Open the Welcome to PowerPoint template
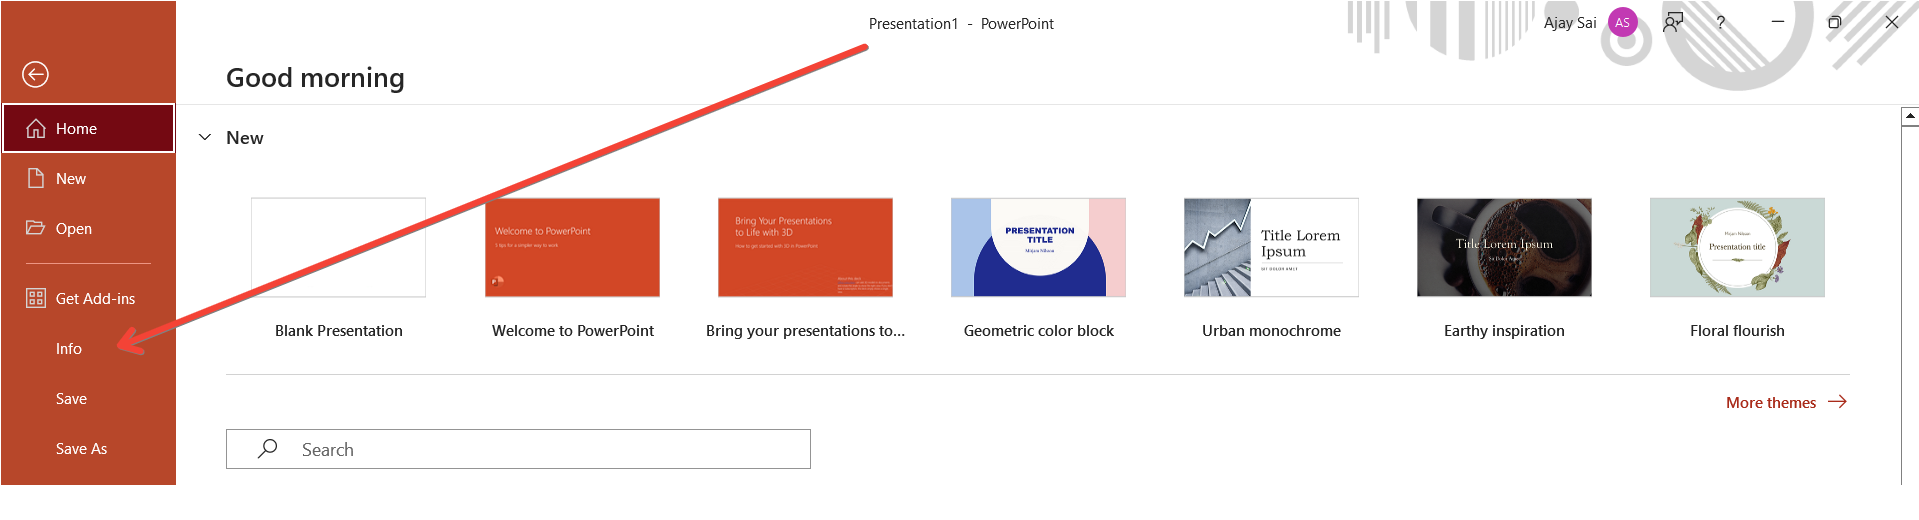Image resolution: width=1919 pixels, height=520 pixels. point(572,247)
